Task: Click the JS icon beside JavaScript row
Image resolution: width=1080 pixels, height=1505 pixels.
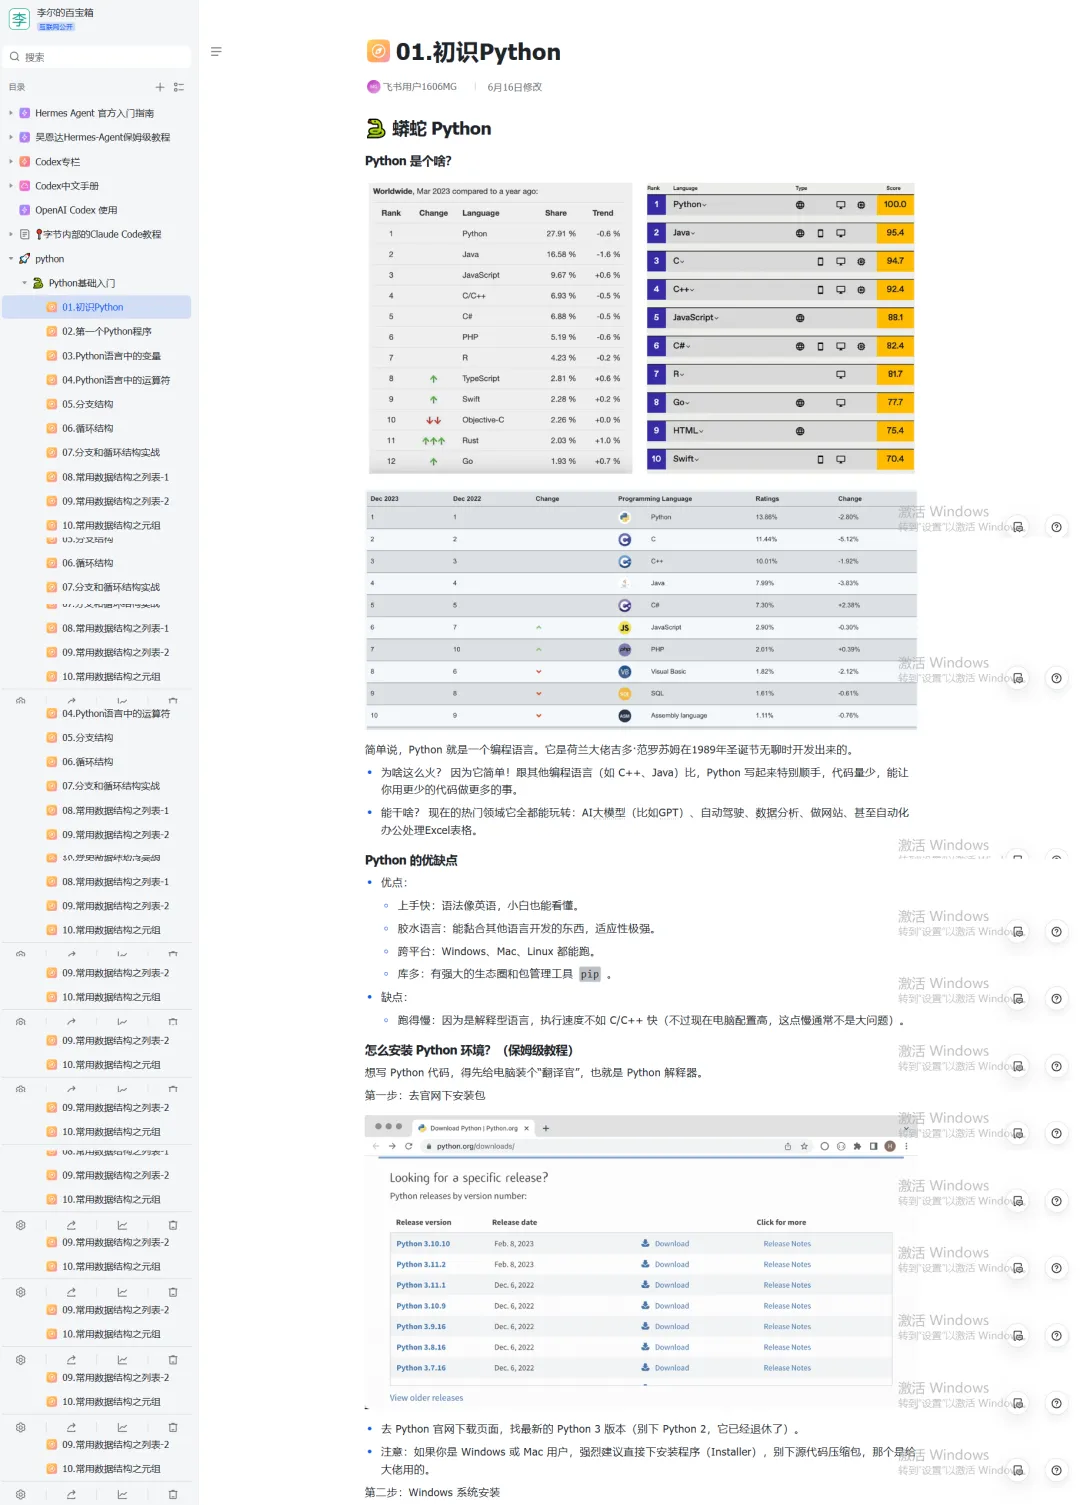Action: pyautogui.click(x=624, y=627)
